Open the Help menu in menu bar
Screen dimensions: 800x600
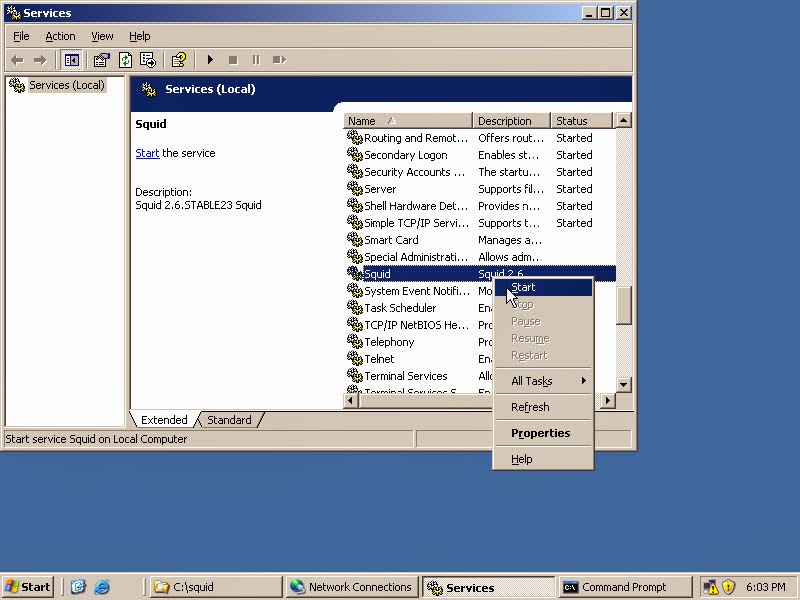click(139, 36)
